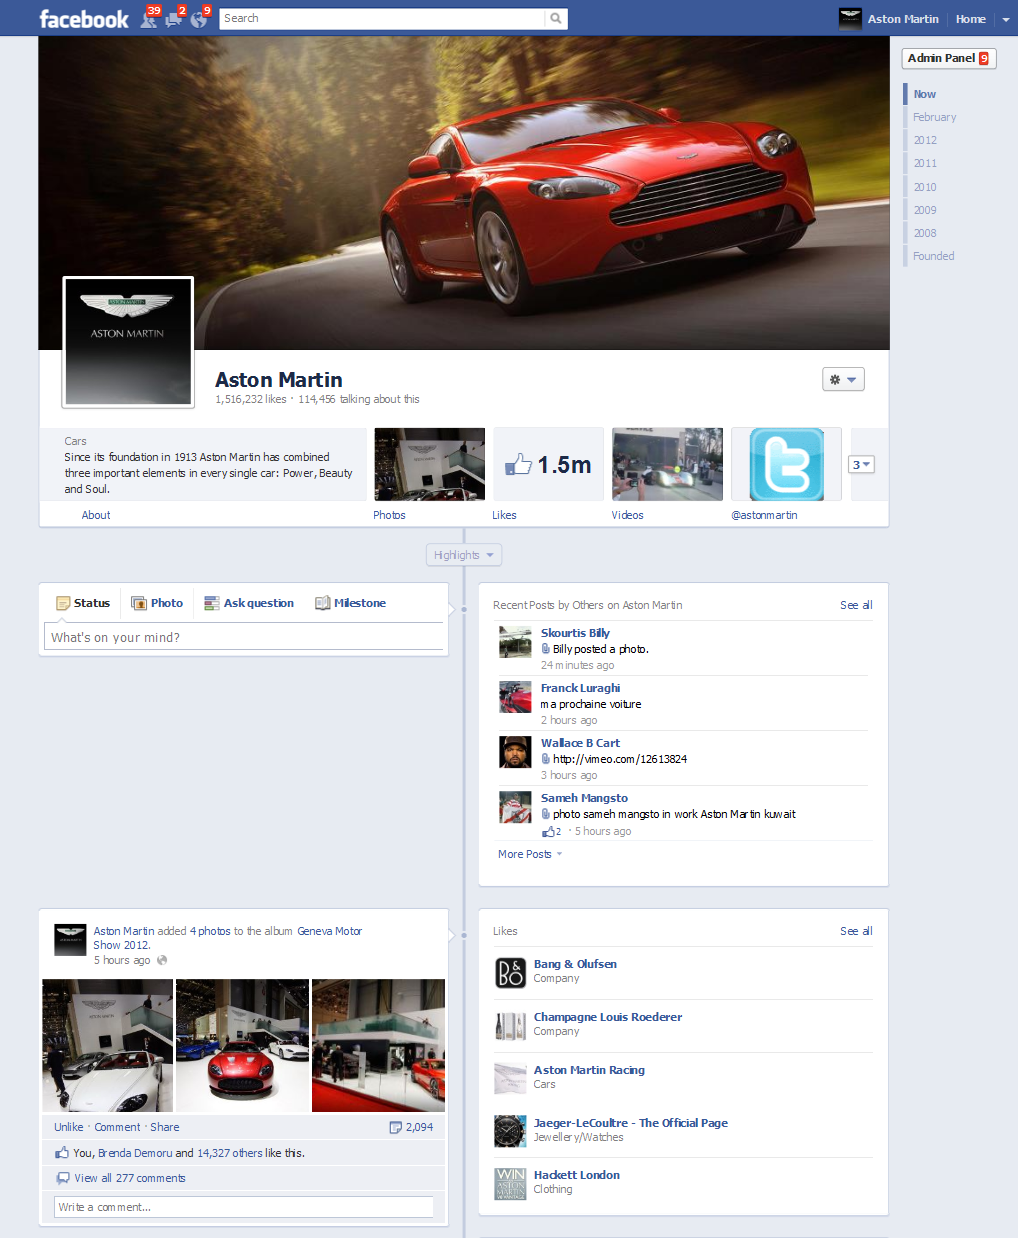Click the 1.5m Likes thumbs-up tile
1018x1238 pixels.
click(x=548, y=464)
